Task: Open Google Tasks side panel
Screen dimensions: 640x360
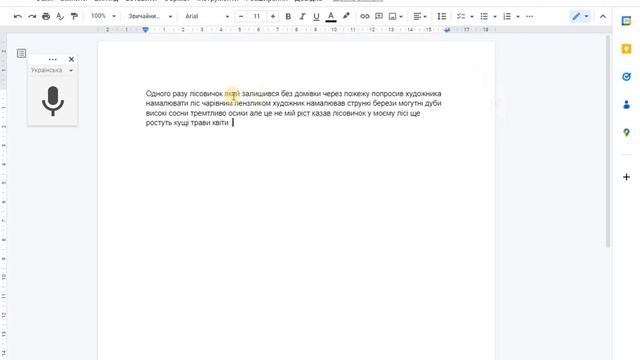Action: (626, 77)
